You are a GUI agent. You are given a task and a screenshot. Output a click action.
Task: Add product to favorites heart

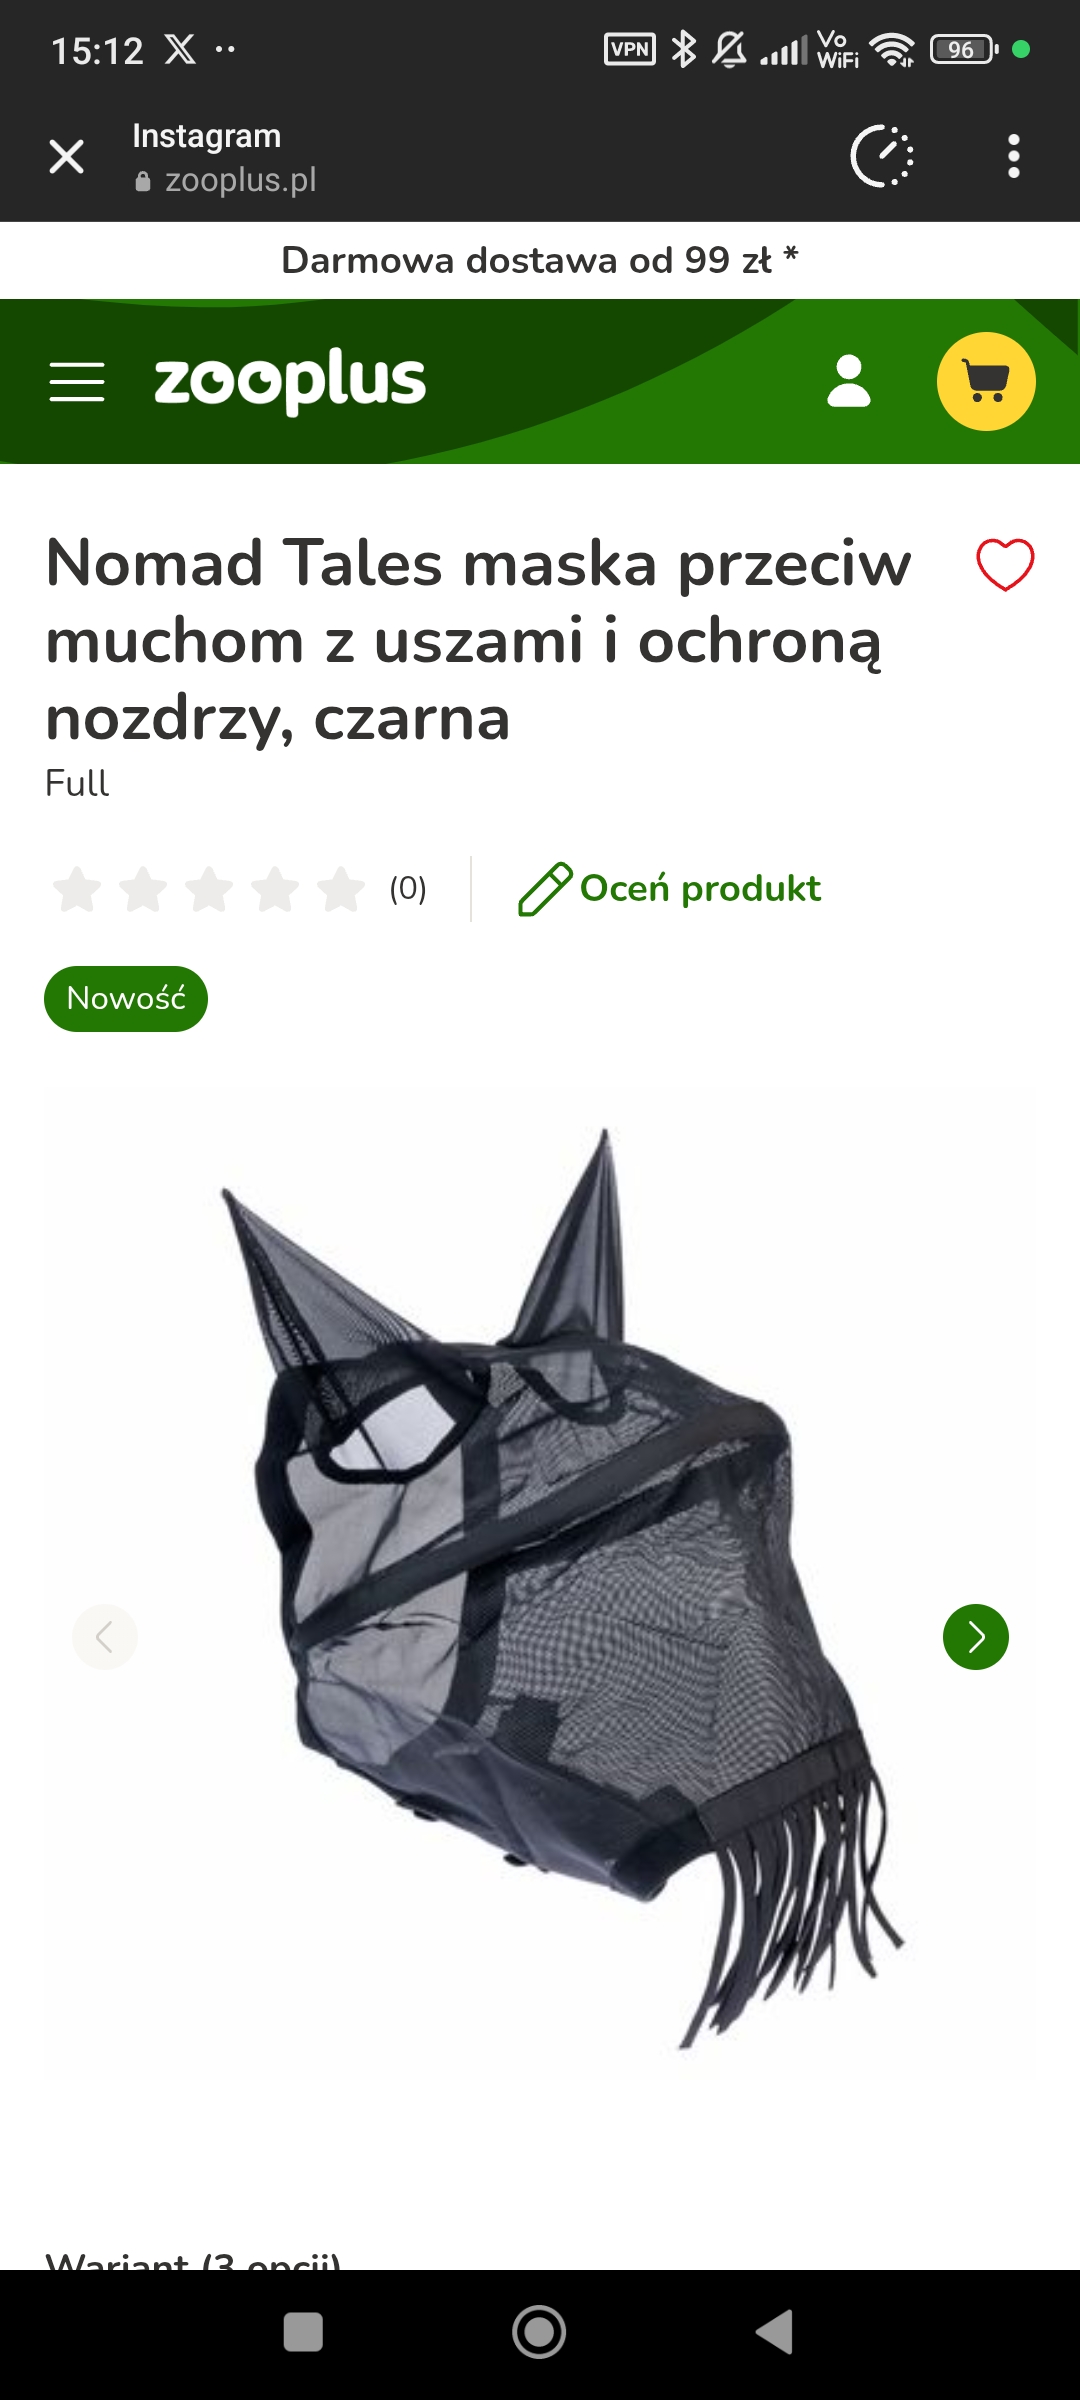pos(1005,565)
